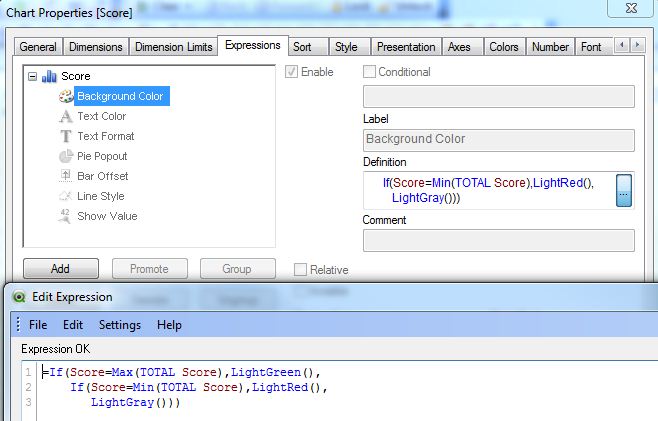Click the Text Color letter A icon
Screen dimensions: 658x421
(x=65, y=116)
